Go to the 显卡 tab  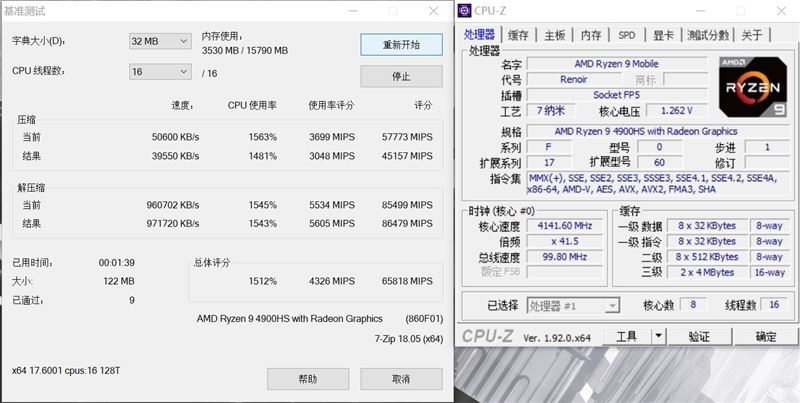pos(663,35)
